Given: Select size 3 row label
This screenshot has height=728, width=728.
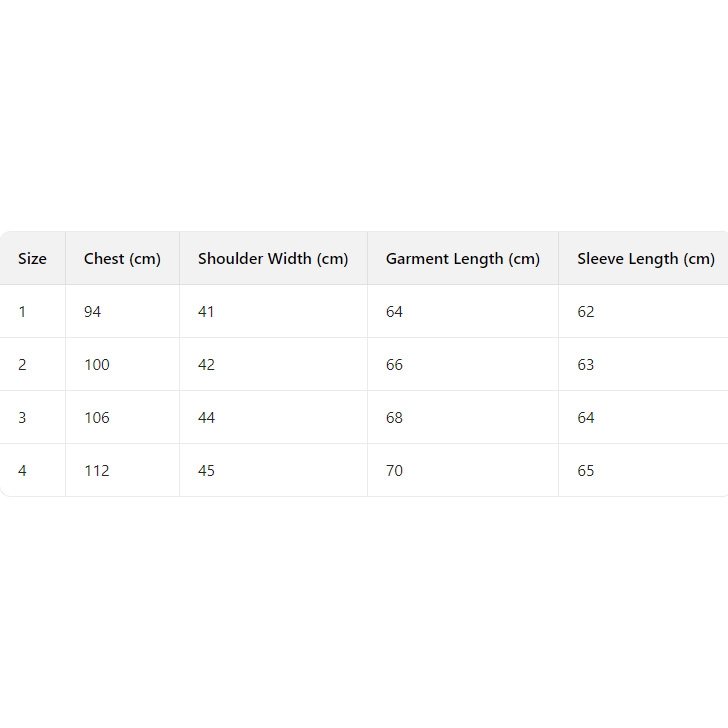Looking at the screenshot, I should point(22,418).
